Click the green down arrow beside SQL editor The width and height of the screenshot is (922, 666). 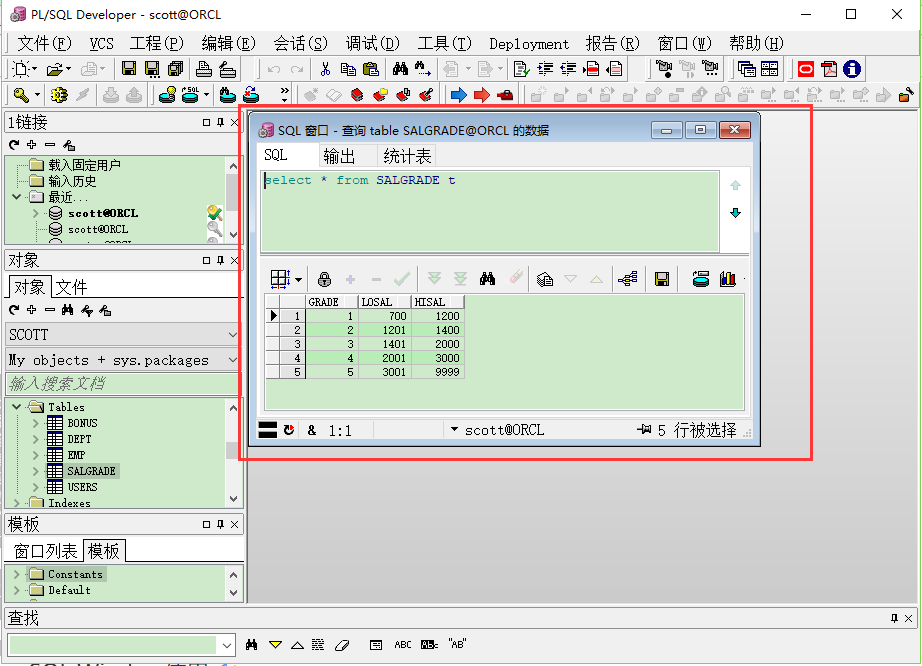735,213
